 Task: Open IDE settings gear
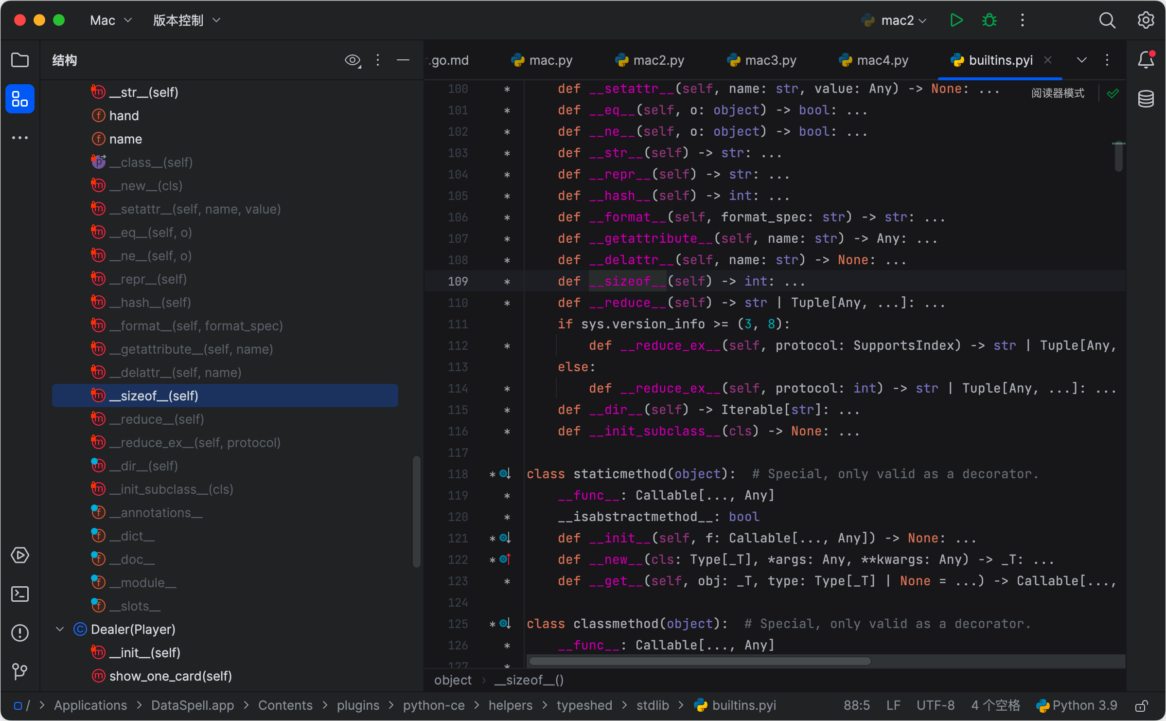coord(1145,20)
